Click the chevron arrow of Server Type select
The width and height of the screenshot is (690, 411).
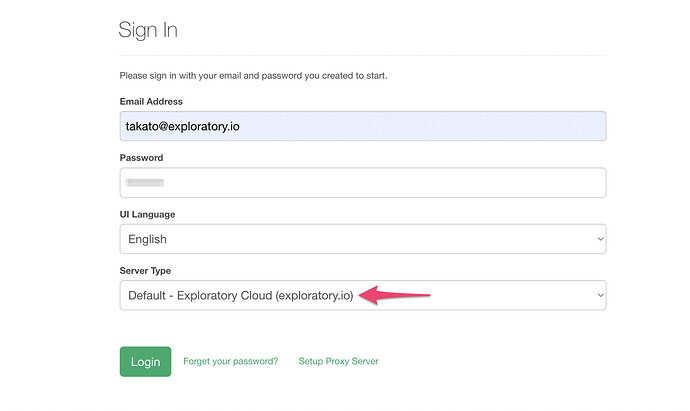(600, 295)
